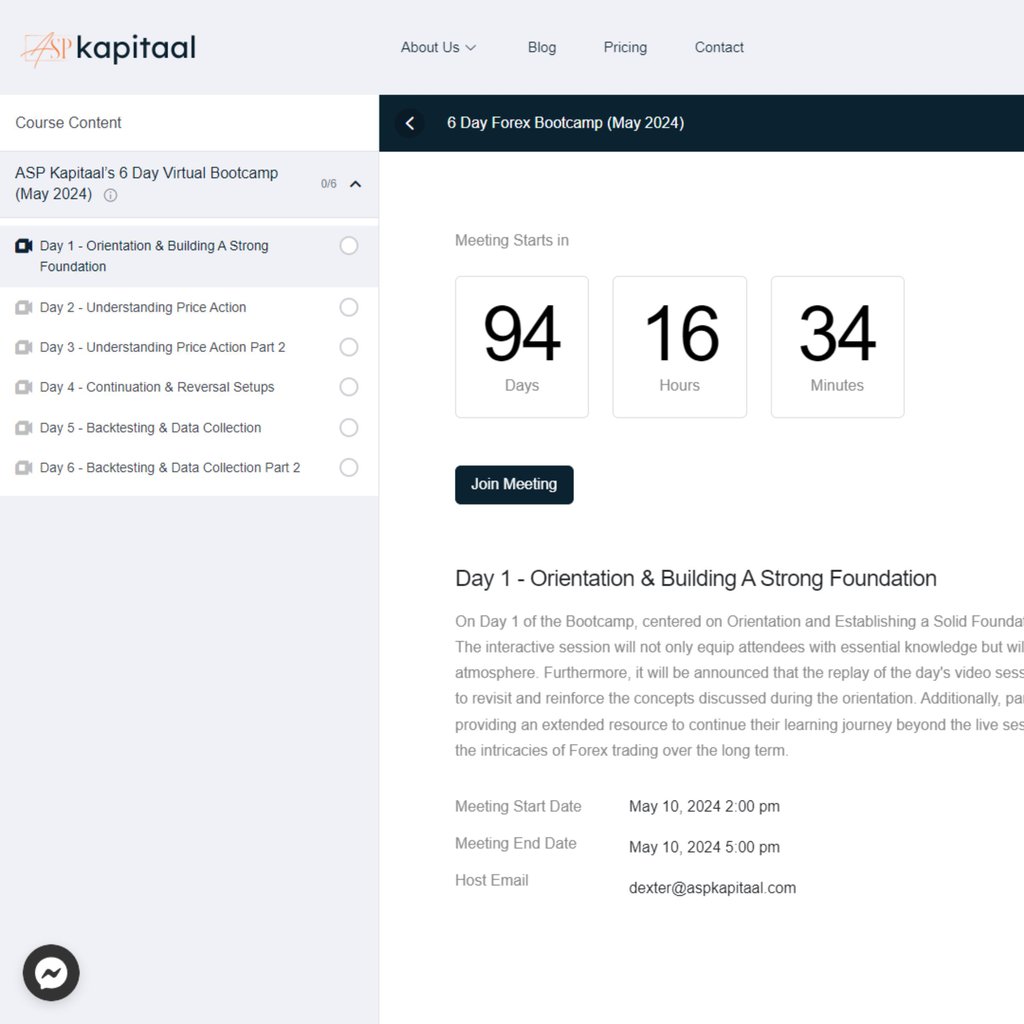The image size is (1024, 1024).
Task: Open the Messenger chat bubble
Action: pos(51,972)
